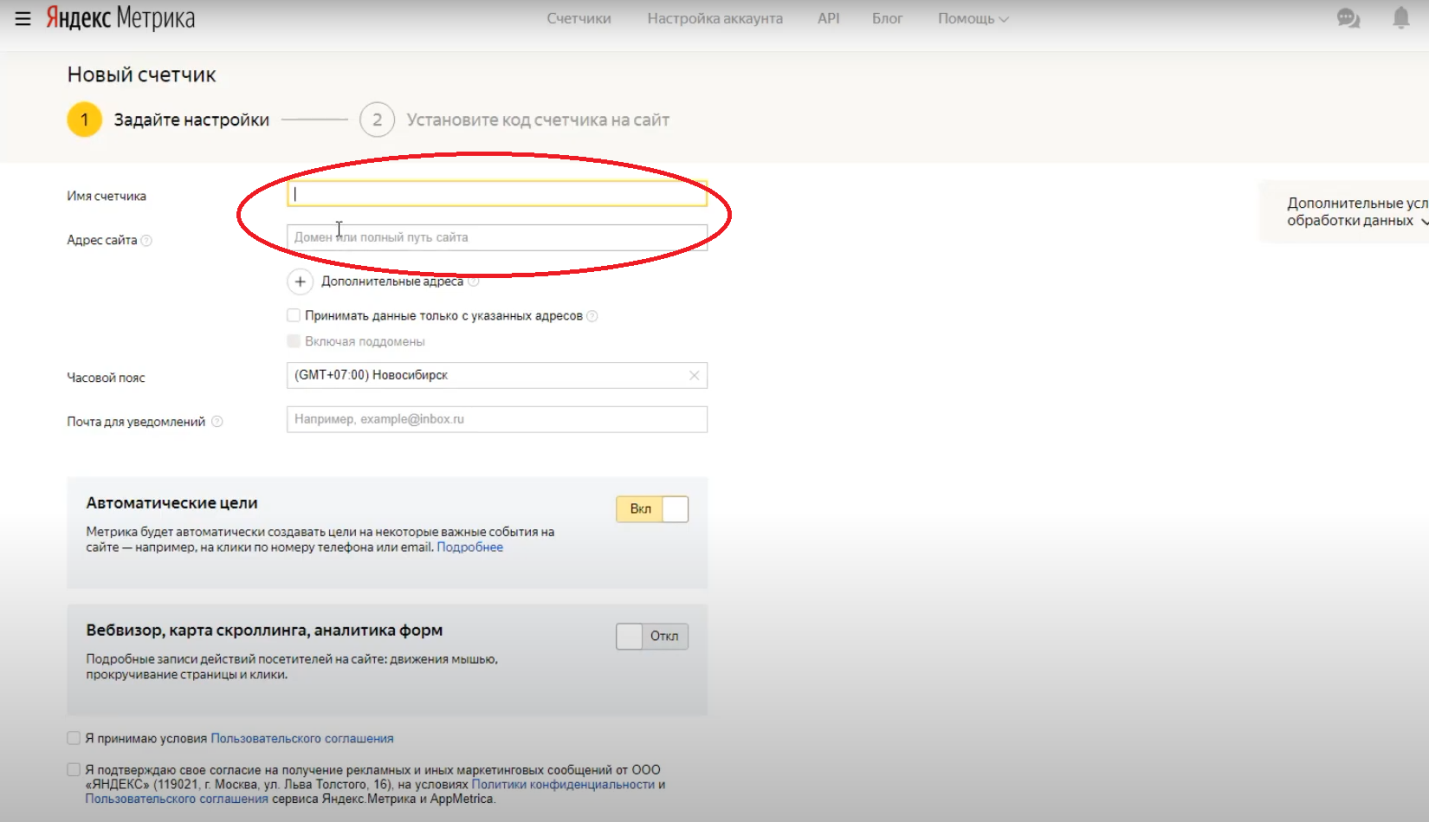Viewport: 1429px width, 822px height.
Task: Accept the Пользовательского соглашения terms checkbox
Action: [x=74, y=738]
